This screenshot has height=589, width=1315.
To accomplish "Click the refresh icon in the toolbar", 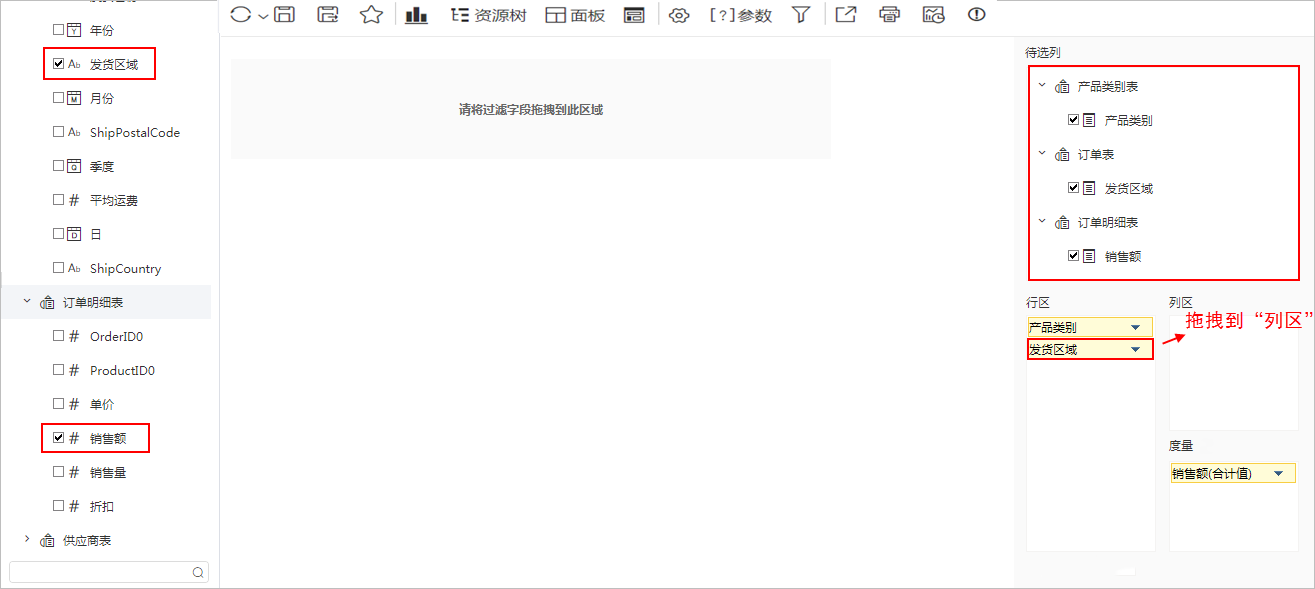I will 241,15.
